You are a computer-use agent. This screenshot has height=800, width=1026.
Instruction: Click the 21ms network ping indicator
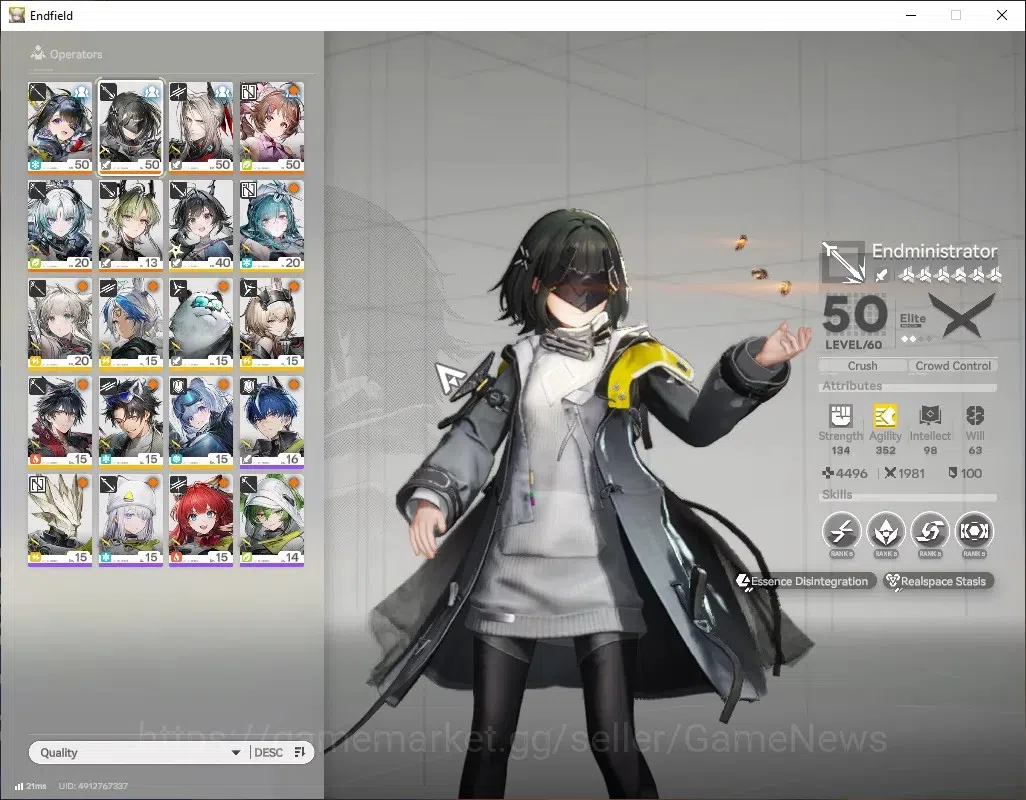(x=31, y=786)
